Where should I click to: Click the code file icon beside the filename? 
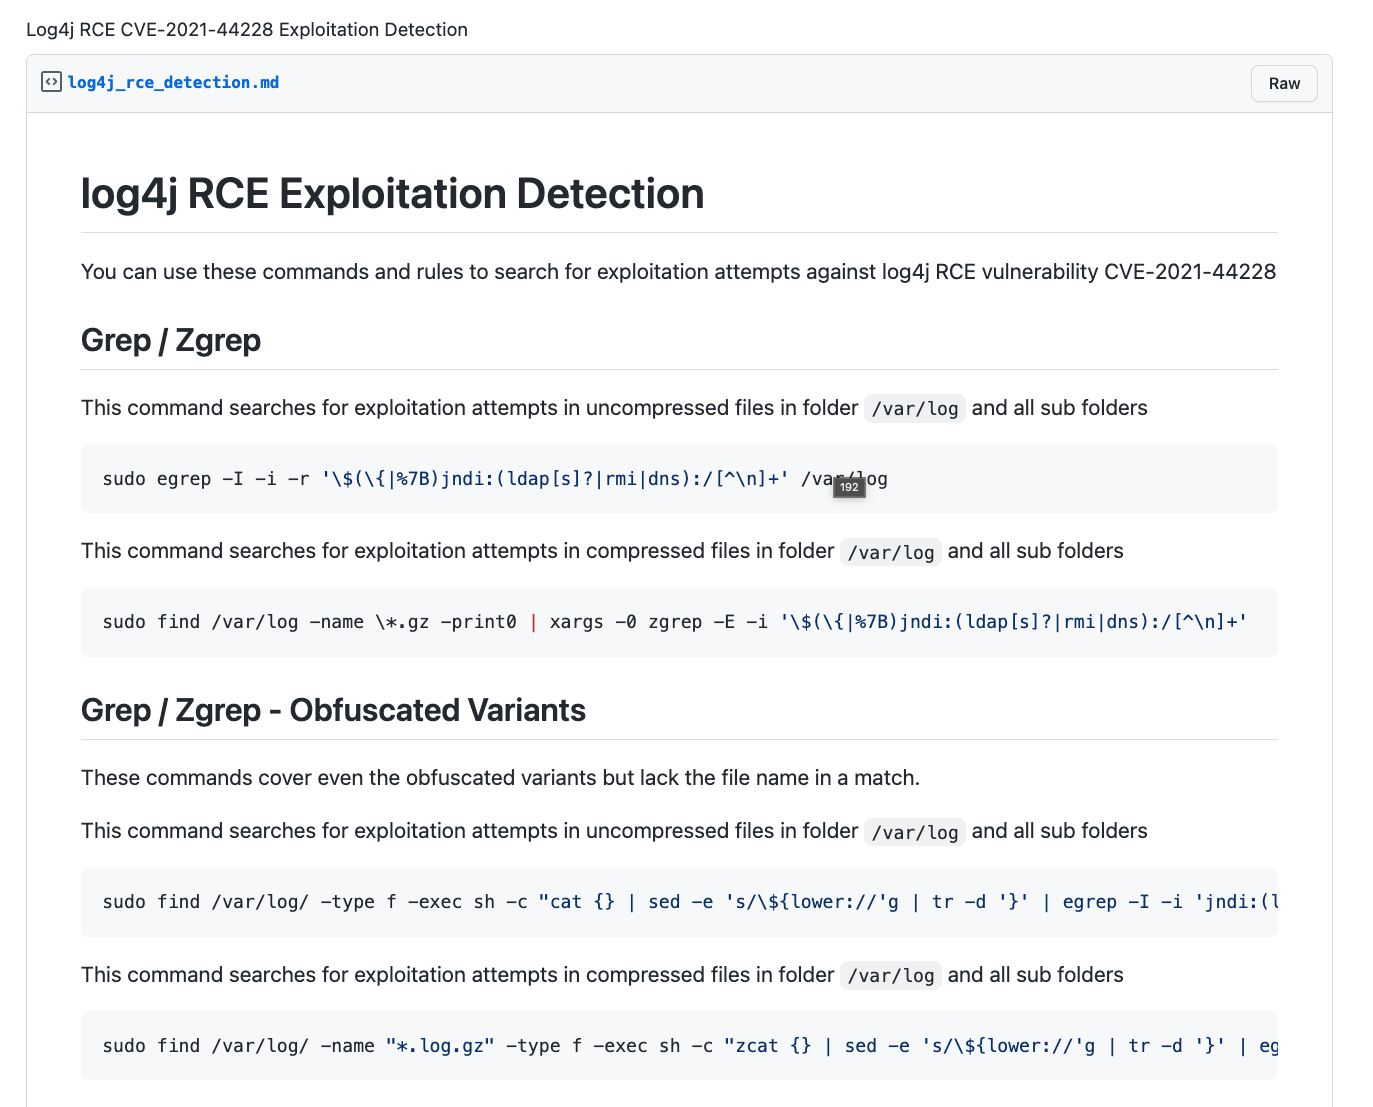(51, 82)
